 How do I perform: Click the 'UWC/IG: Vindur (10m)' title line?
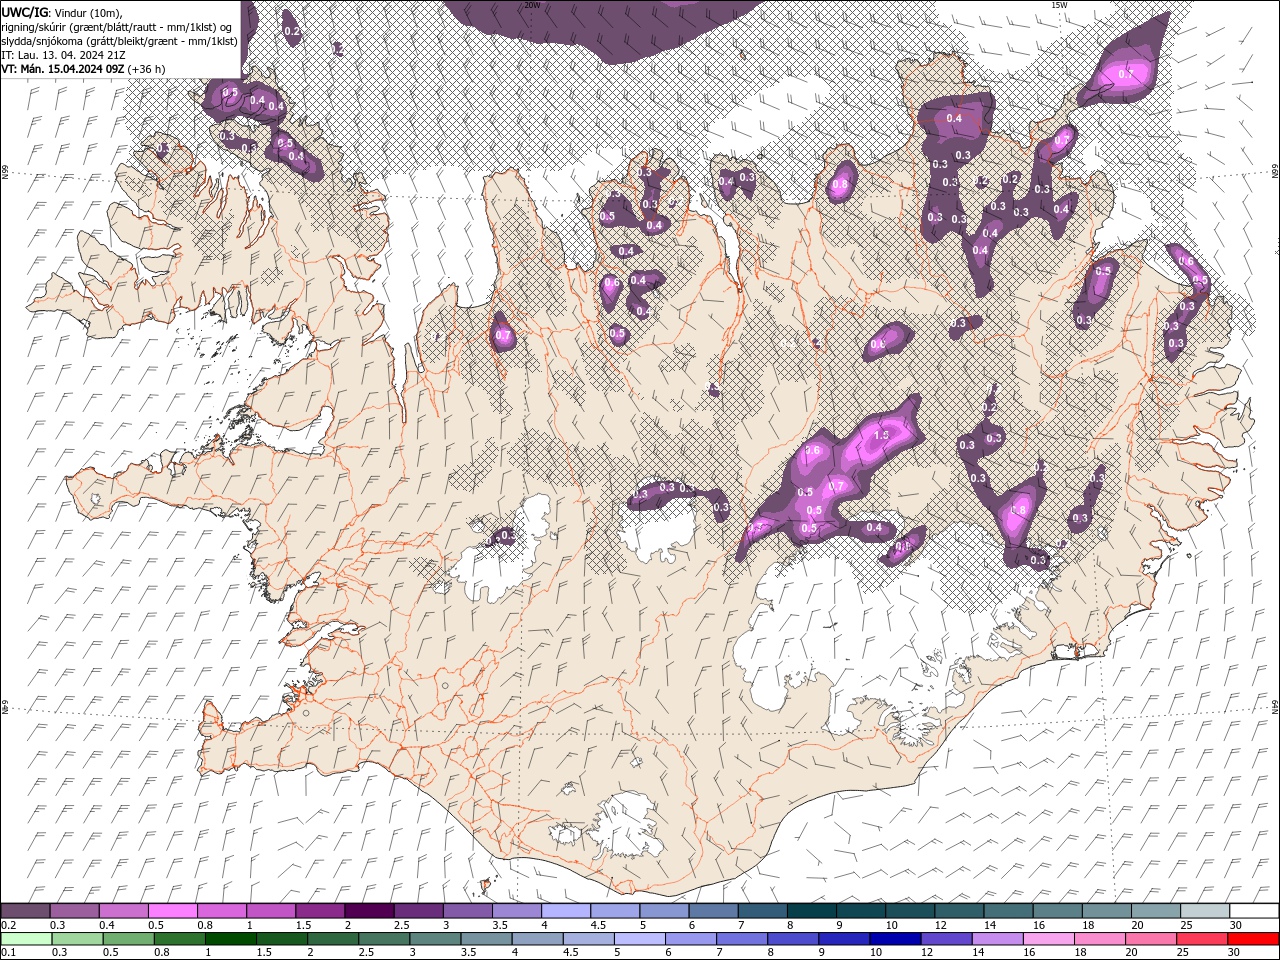pos(61,12)
